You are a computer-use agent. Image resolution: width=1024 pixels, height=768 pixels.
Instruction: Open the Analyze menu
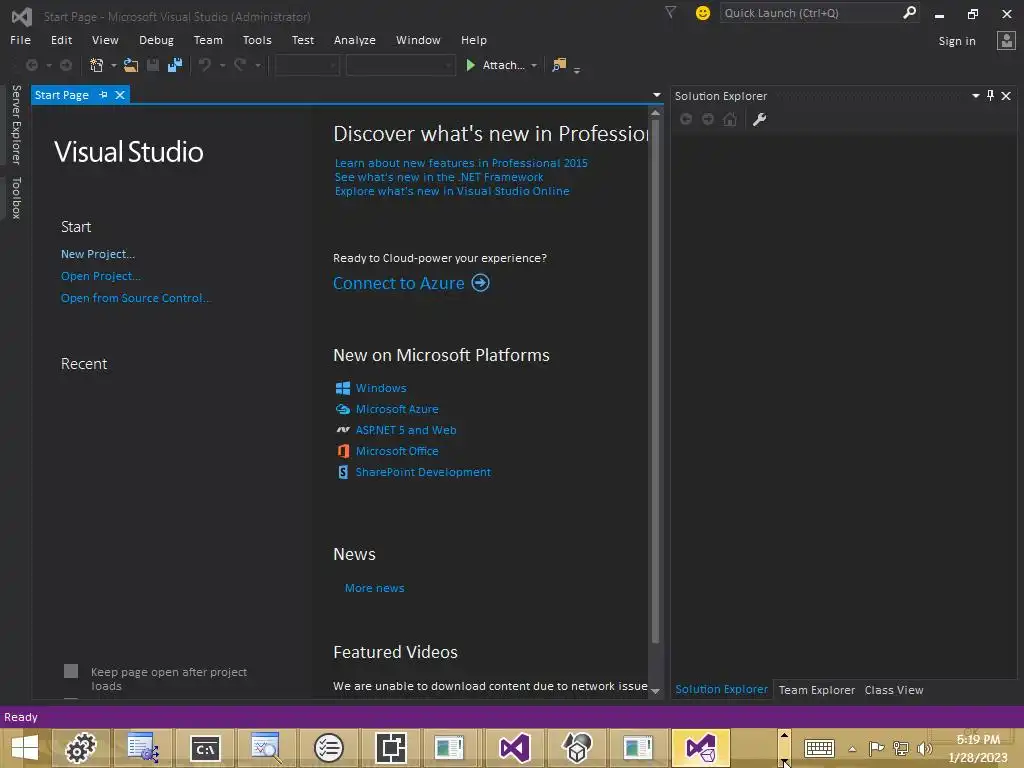click(355, 40)
